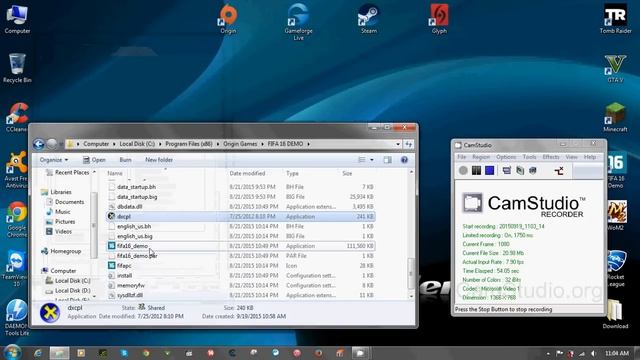Open the CamStudio File menu
Screen dimensions: 640x360
pyautogui.click(x=462, y=157)
